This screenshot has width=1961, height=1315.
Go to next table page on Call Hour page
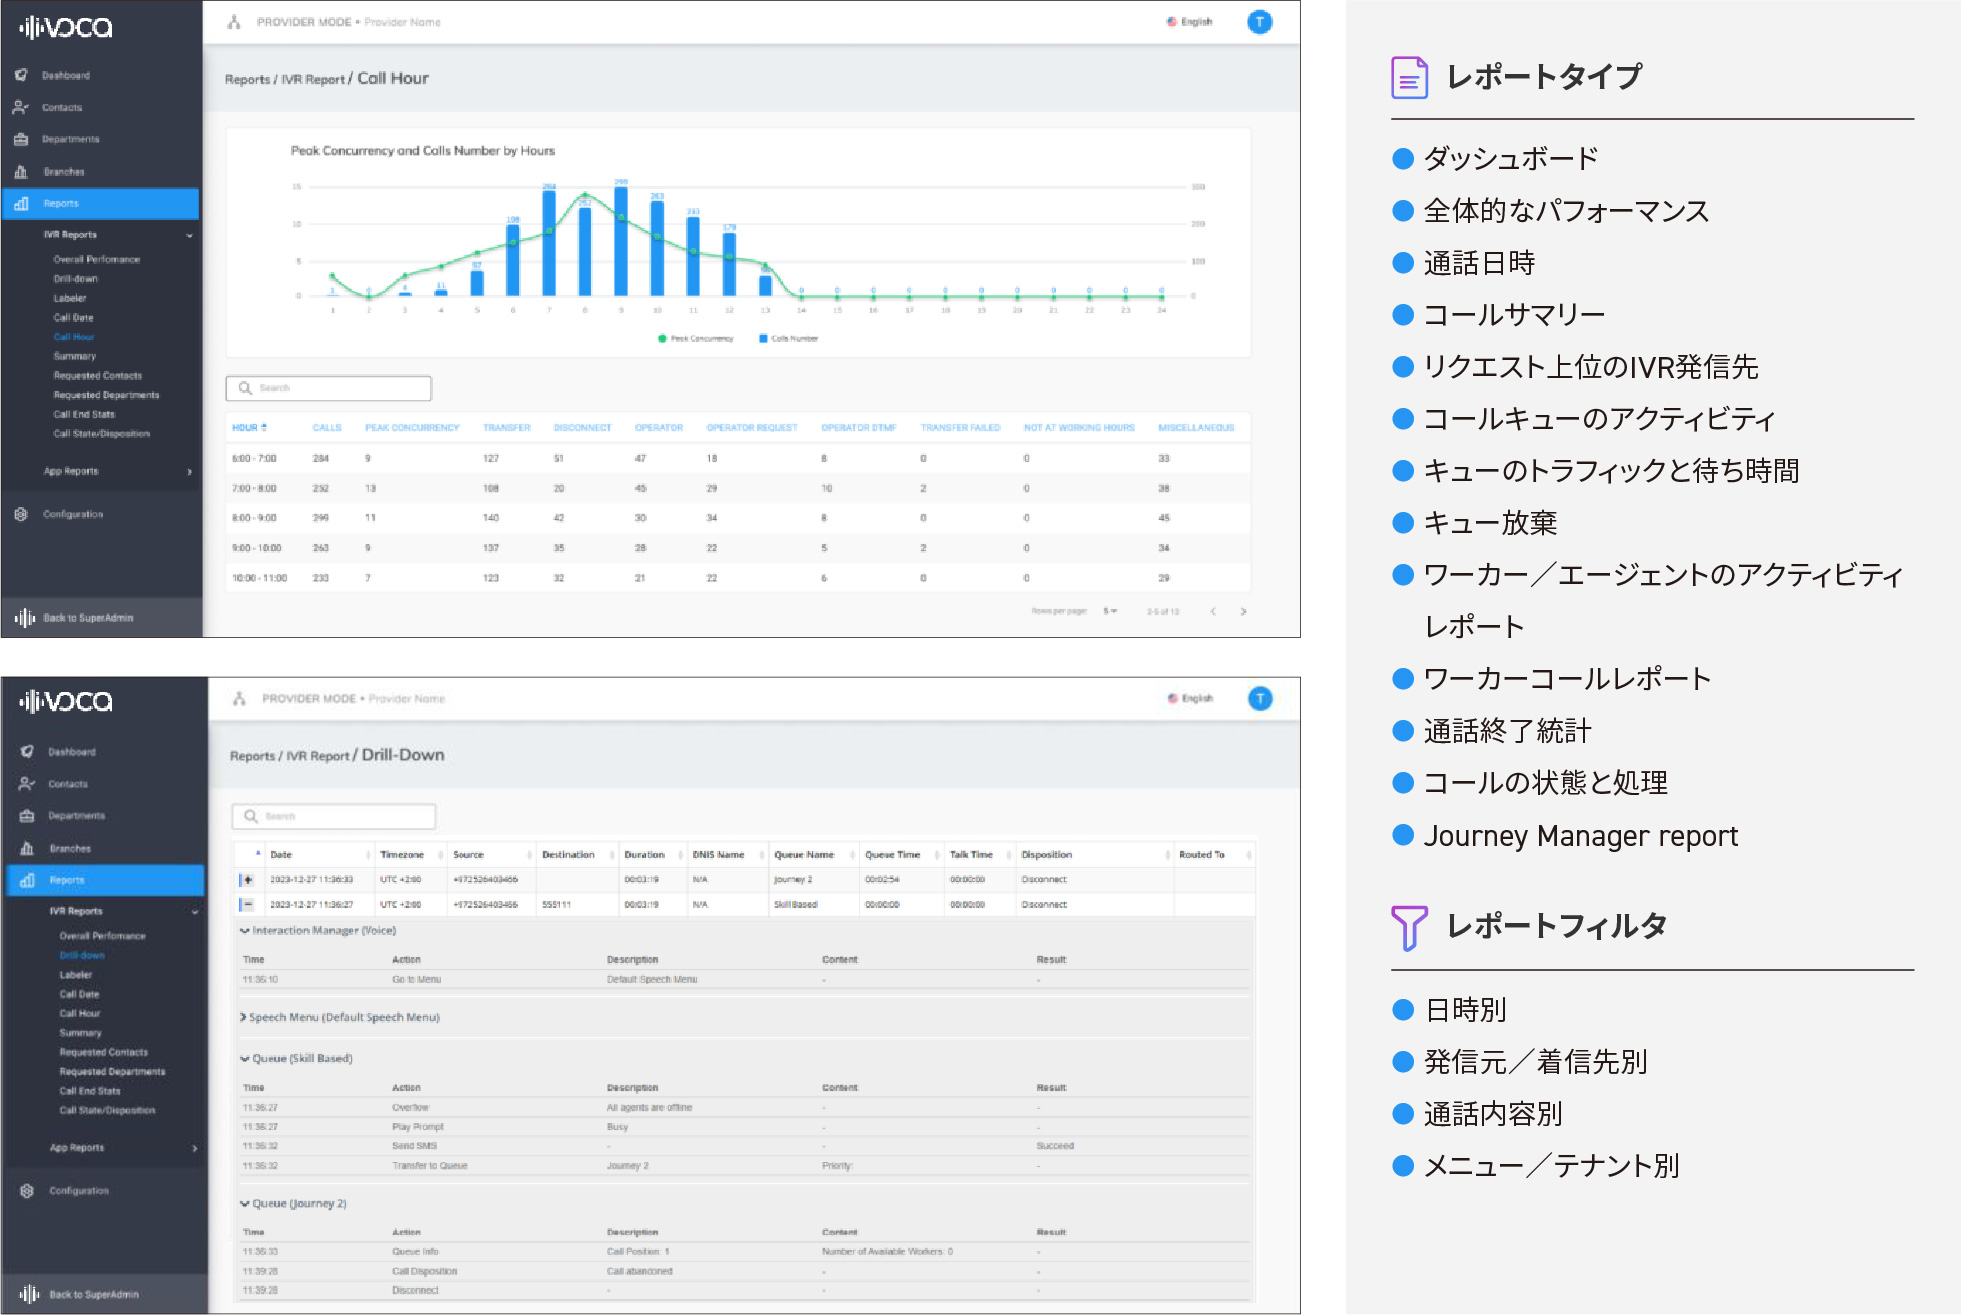click(1243, 611)
